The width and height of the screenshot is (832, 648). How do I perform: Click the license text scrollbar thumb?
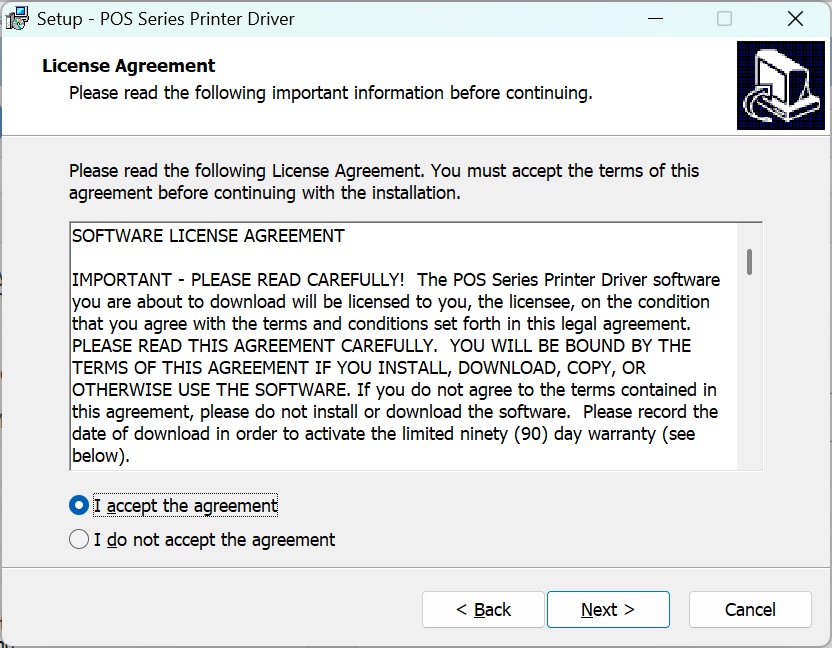coord(749,262)
